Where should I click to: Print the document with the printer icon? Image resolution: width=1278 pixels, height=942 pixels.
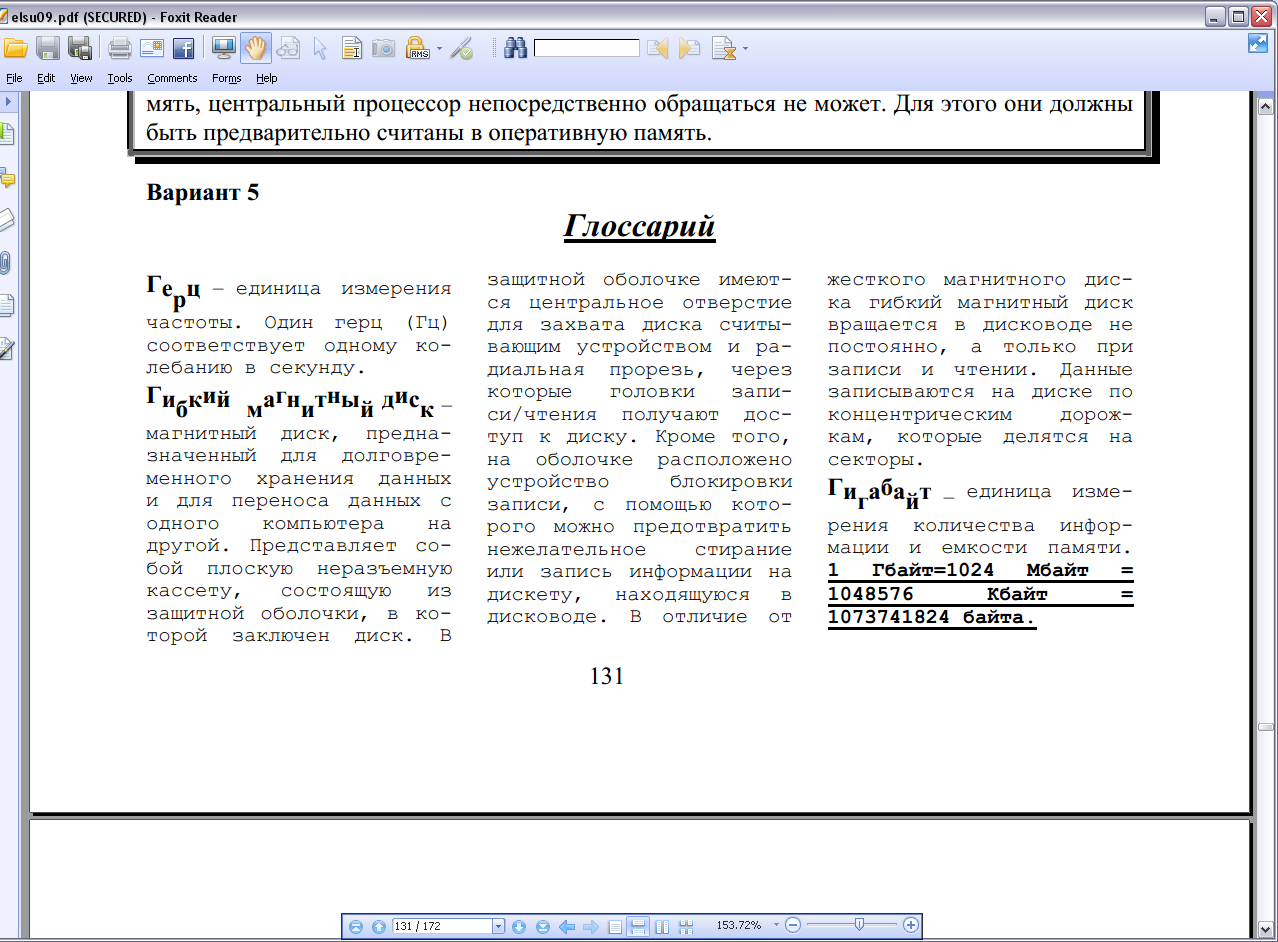coord(120,47)
